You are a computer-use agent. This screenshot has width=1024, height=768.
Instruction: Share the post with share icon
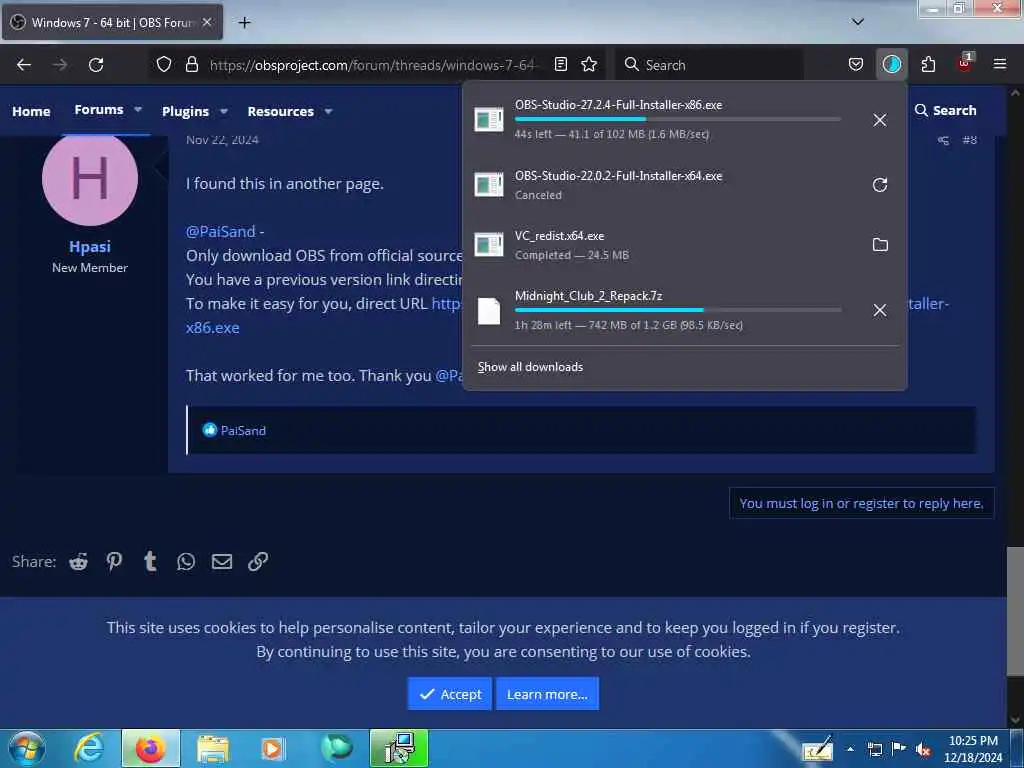point(943,140)
